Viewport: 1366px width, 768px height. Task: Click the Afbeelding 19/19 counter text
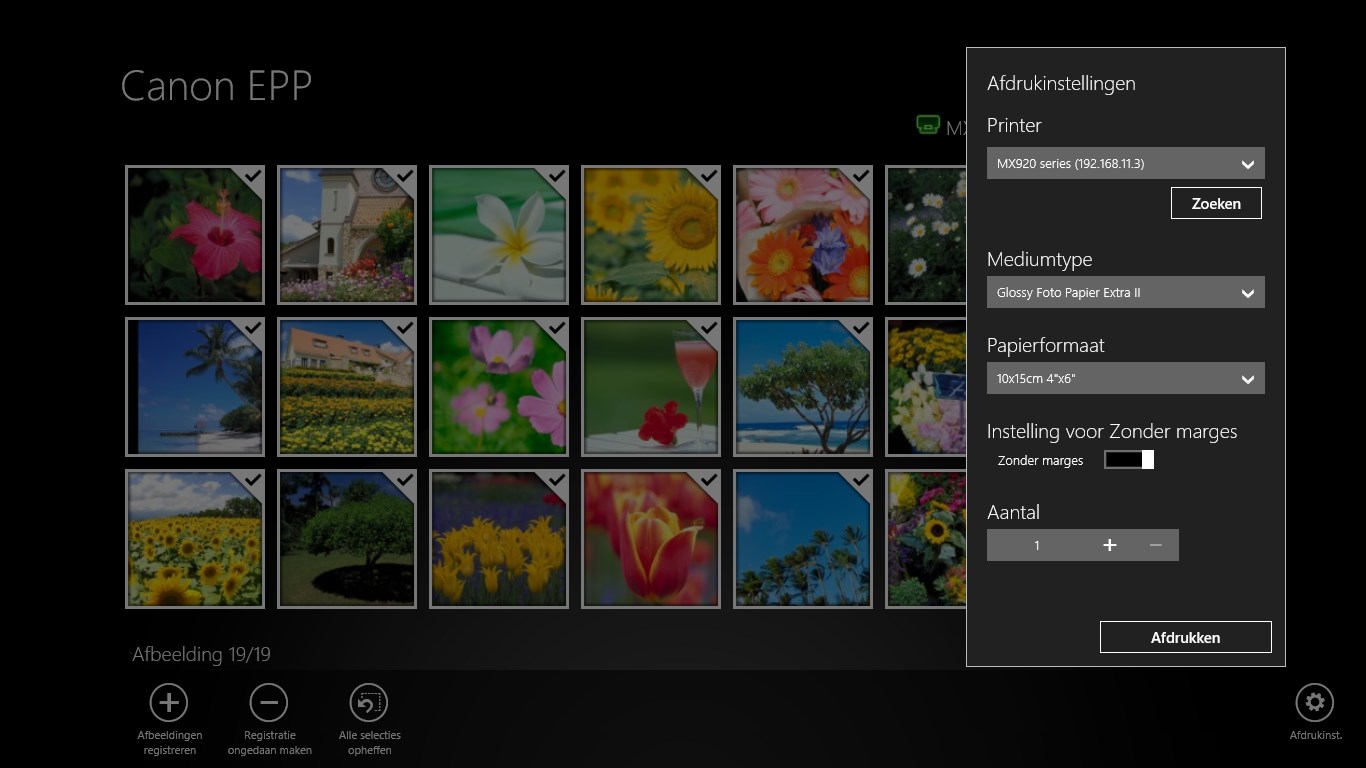[201, 655]
